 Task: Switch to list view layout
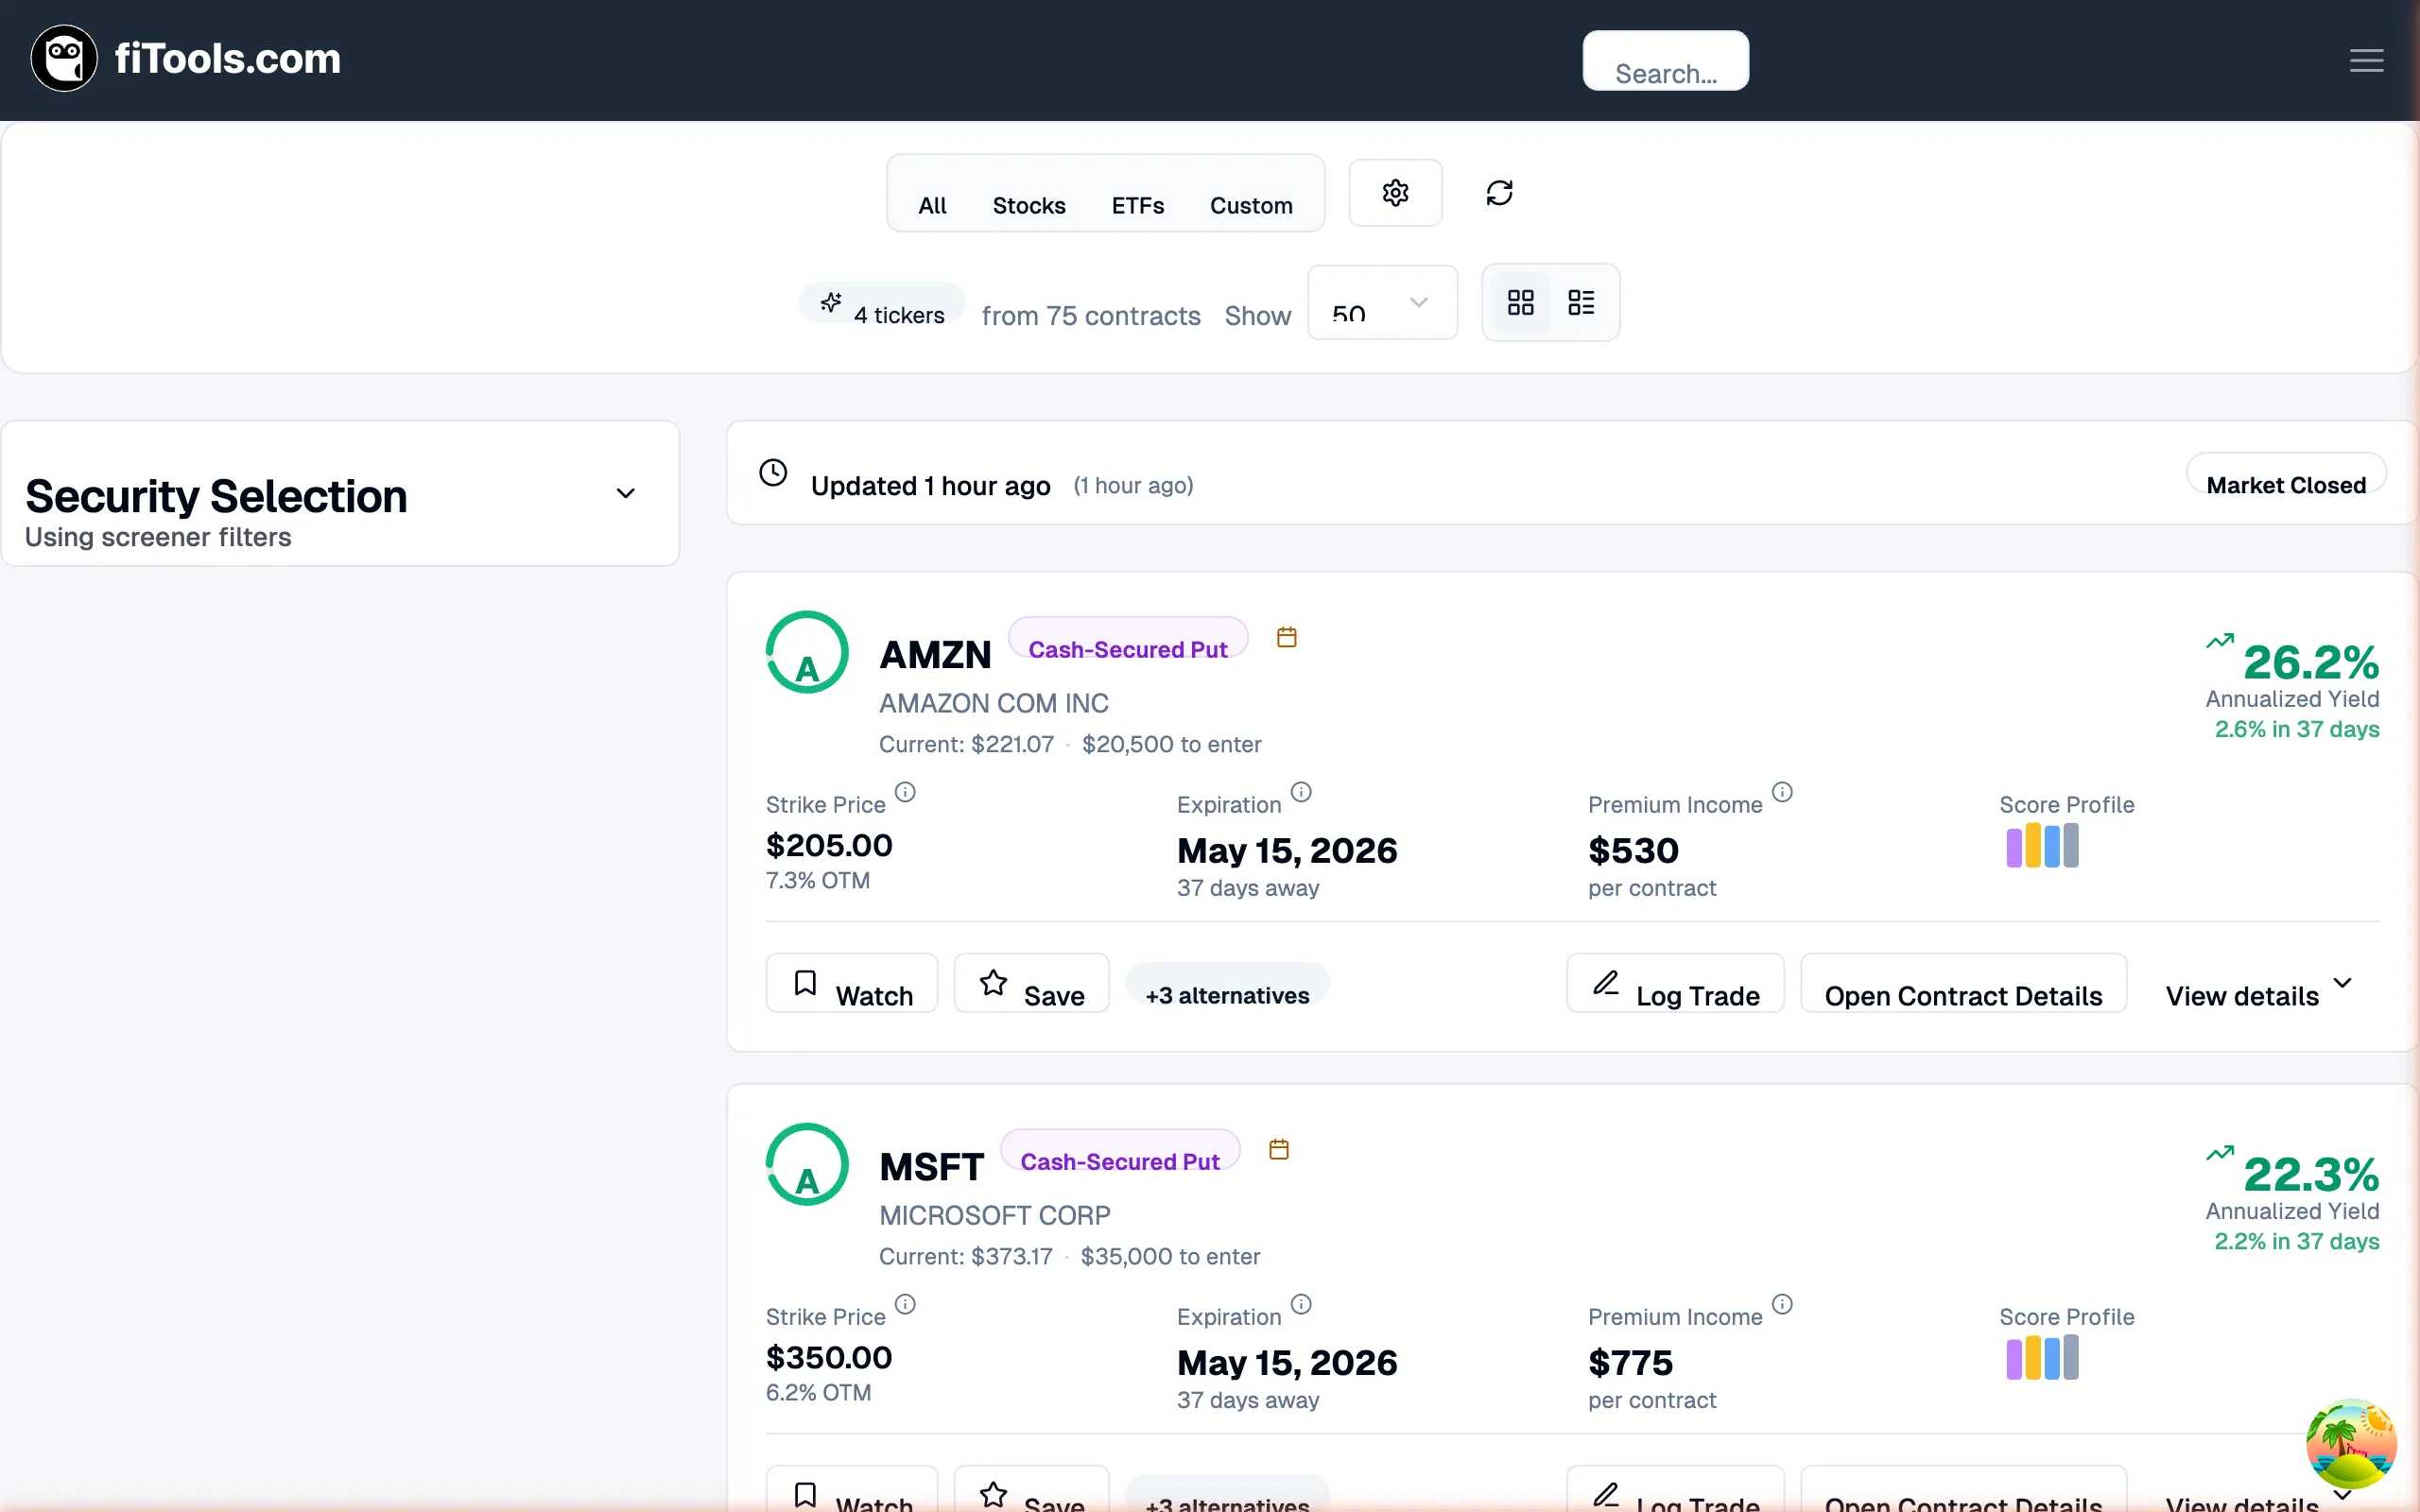coord(1581,302)
